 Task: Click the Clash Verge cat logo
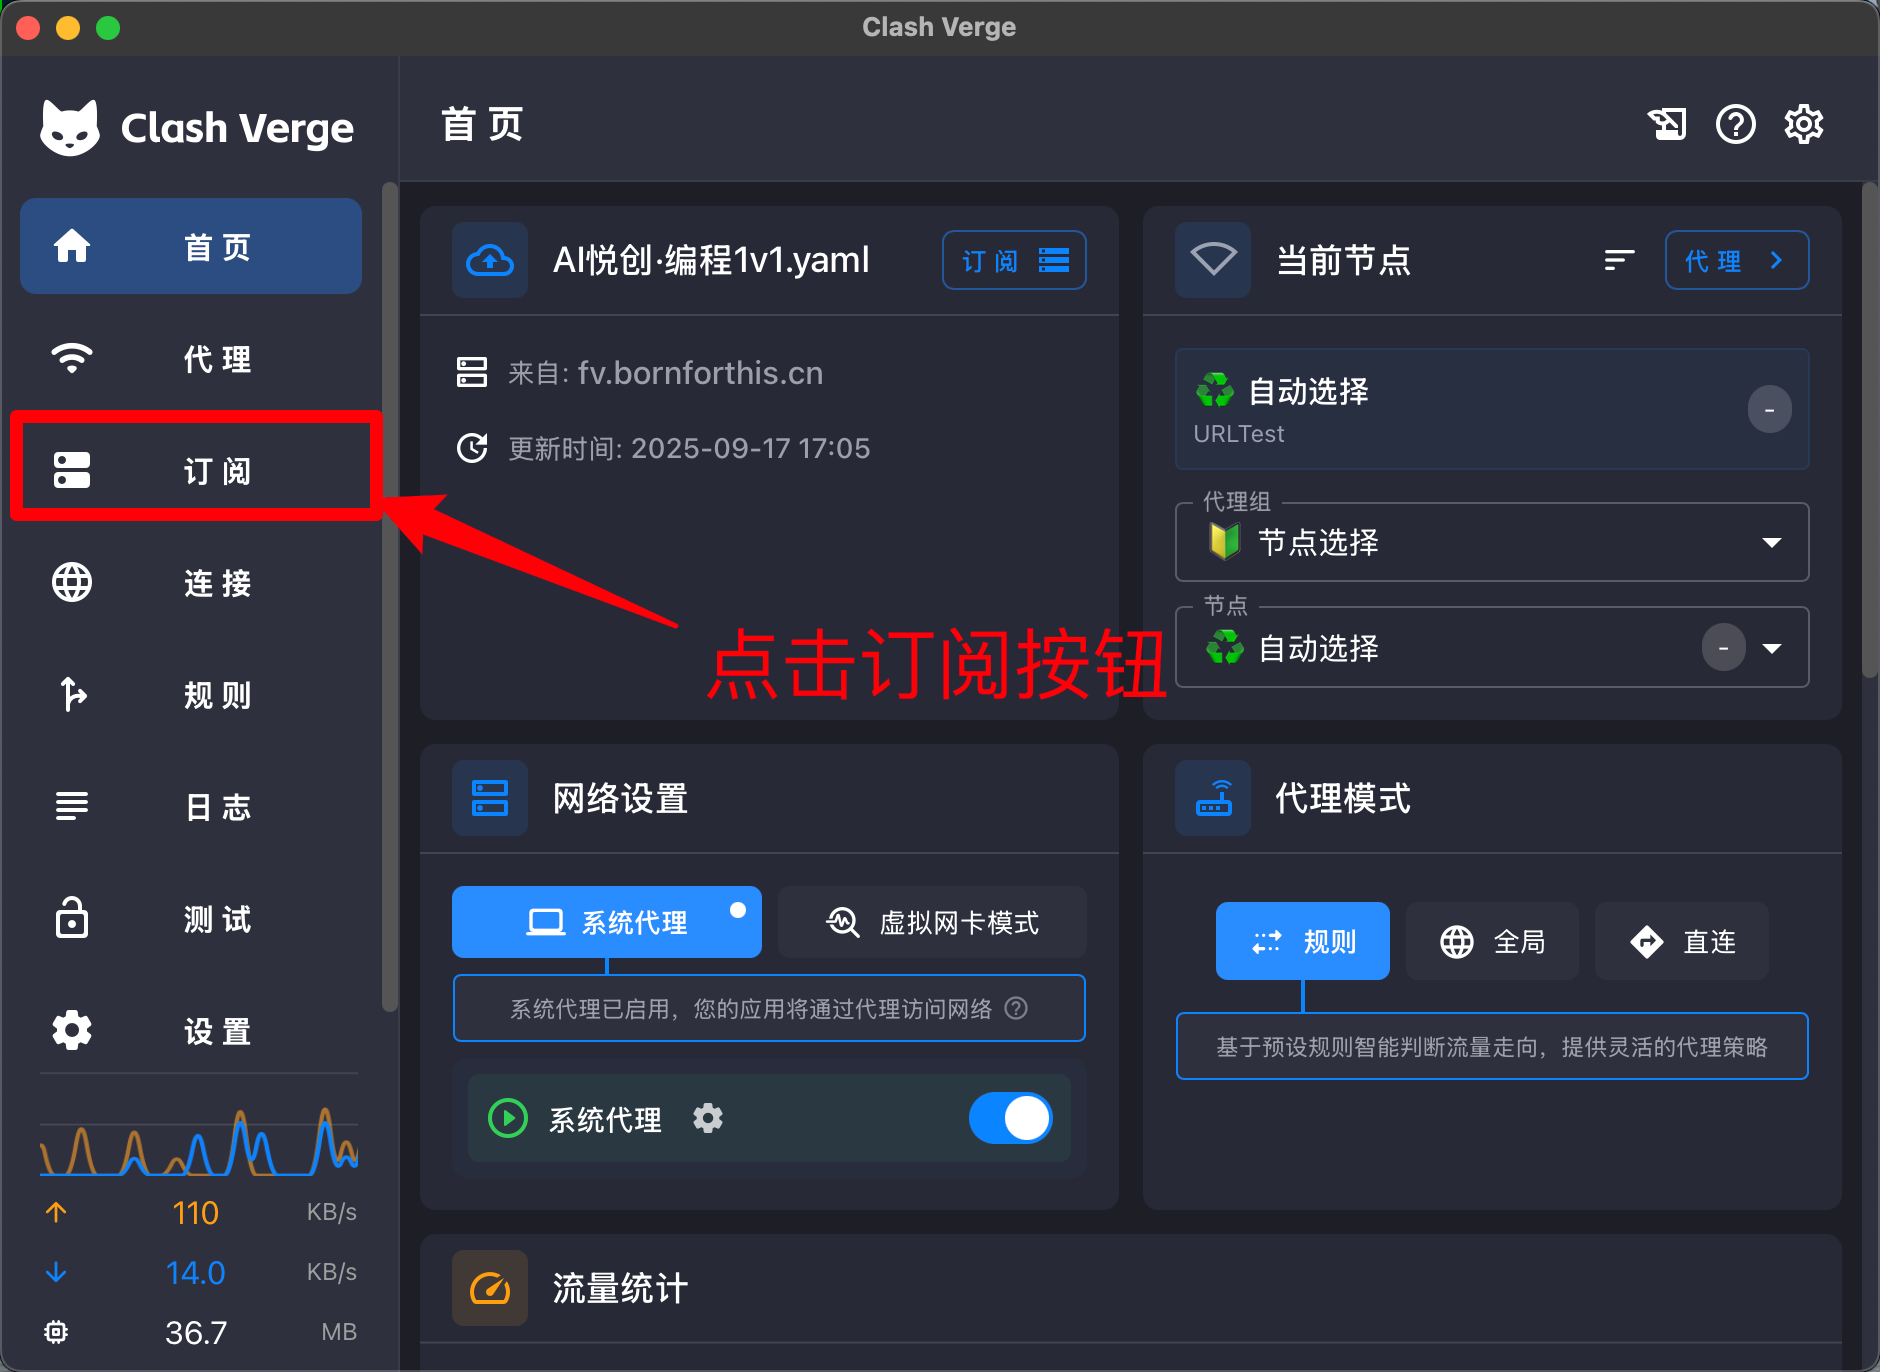tap(70, 128)
